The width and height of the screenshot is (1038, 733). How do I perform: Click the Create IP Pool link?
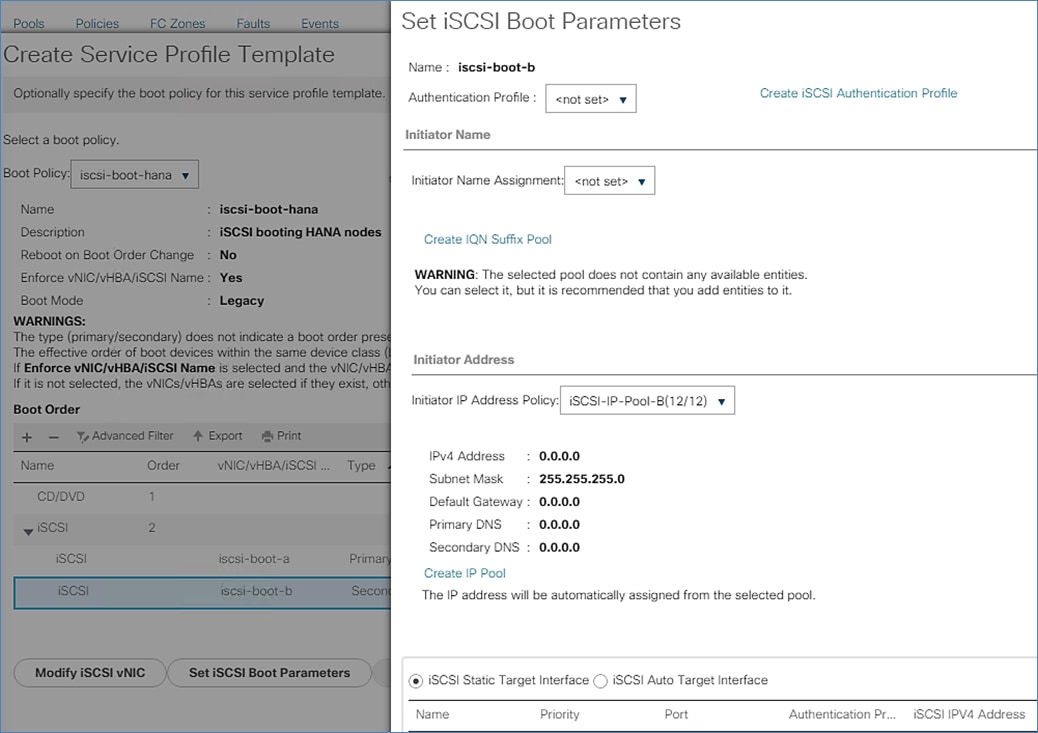(464, 573)
